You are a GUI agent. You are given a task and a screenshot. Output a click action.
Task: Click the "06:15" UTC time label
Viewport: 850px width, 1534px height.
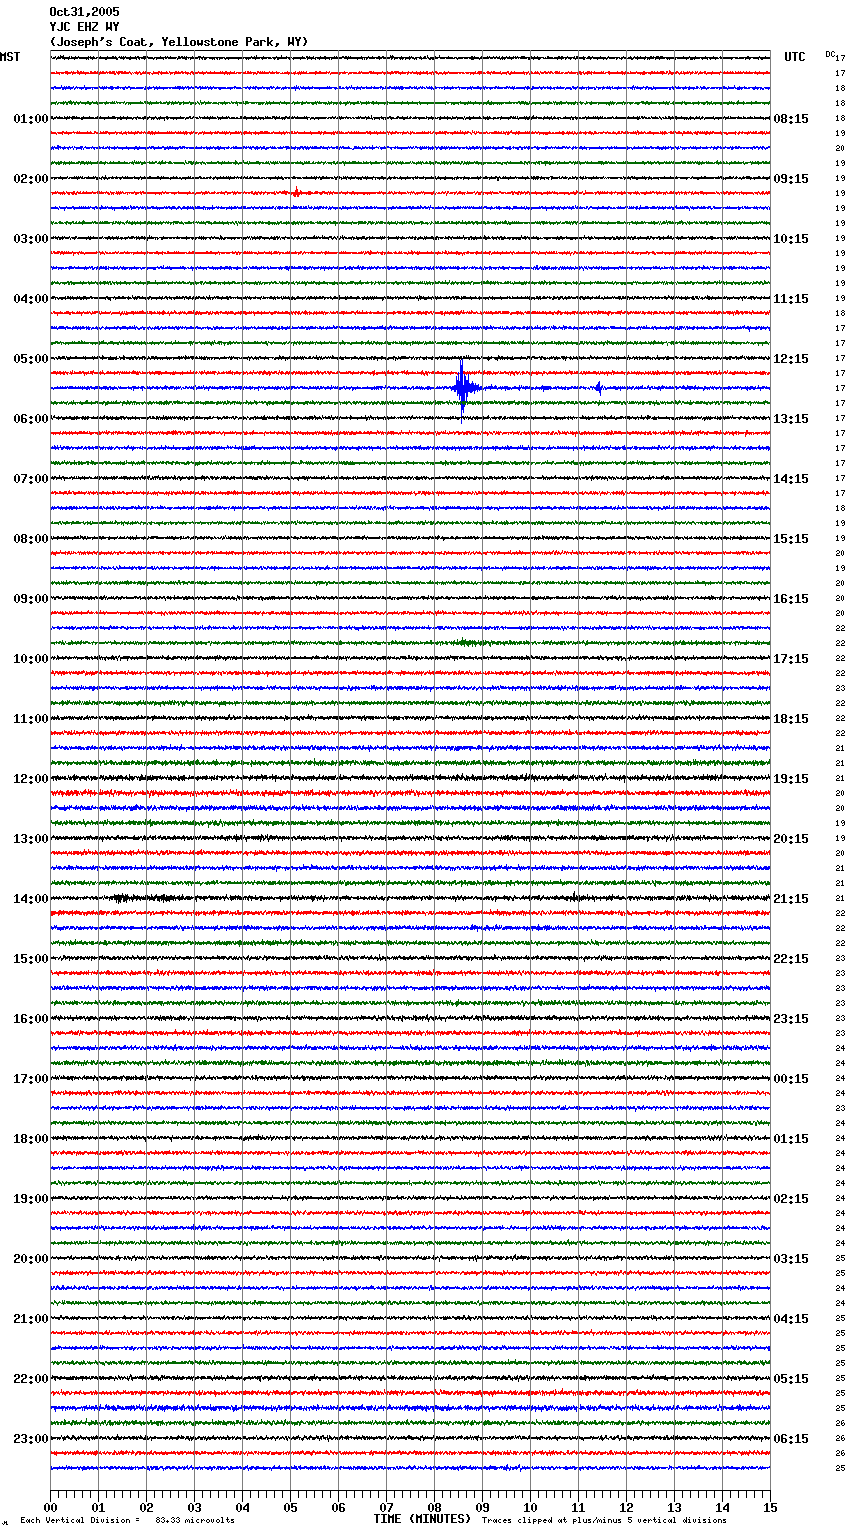point(791,1439)
